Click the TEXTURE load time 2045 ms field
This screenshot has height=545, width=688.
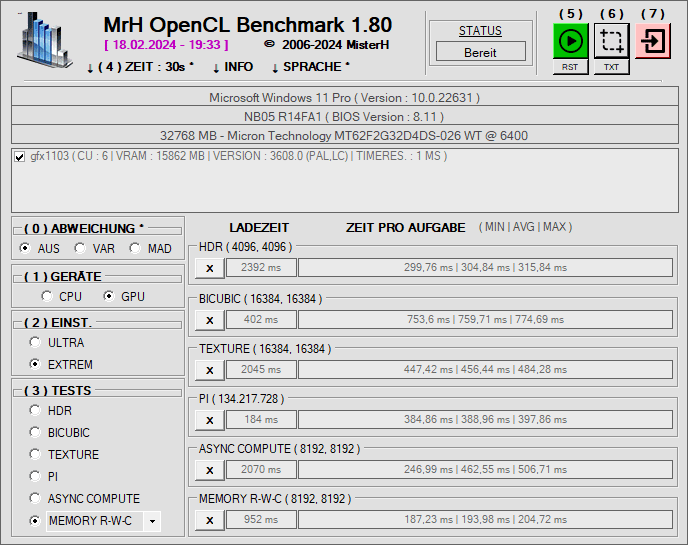click(x=261, y=370)
